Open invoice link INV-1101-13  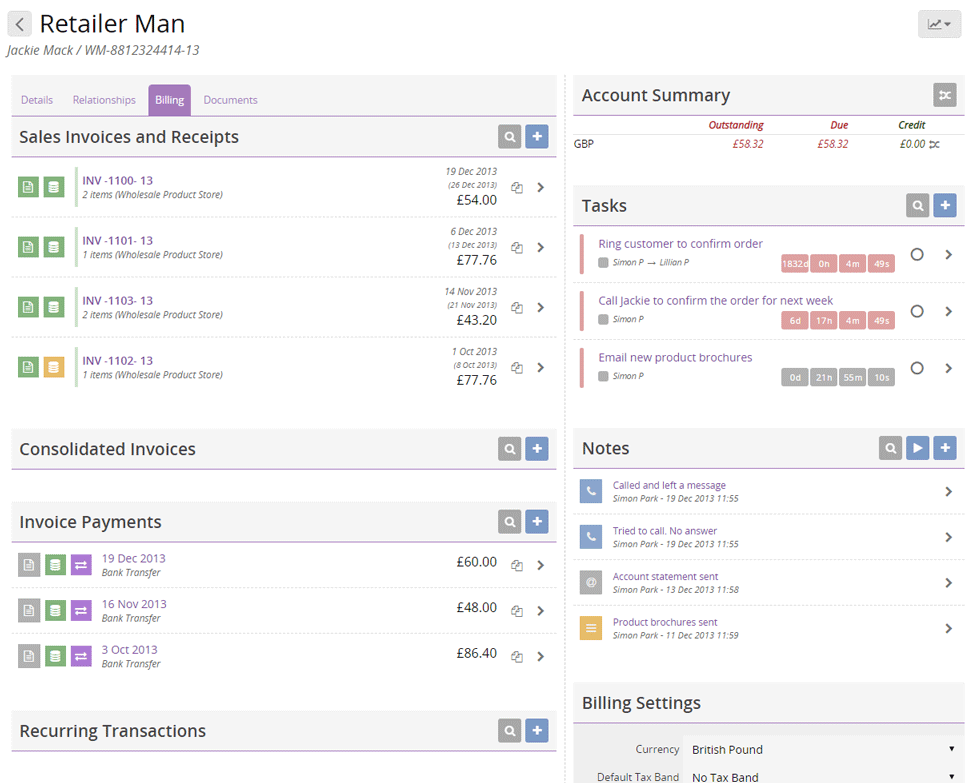118,241
